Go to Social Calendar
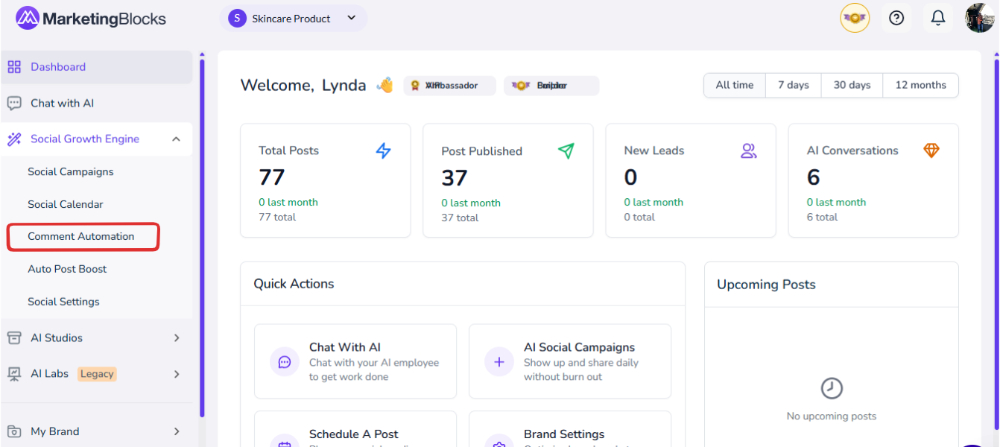1000x447 pixels. 65,204
